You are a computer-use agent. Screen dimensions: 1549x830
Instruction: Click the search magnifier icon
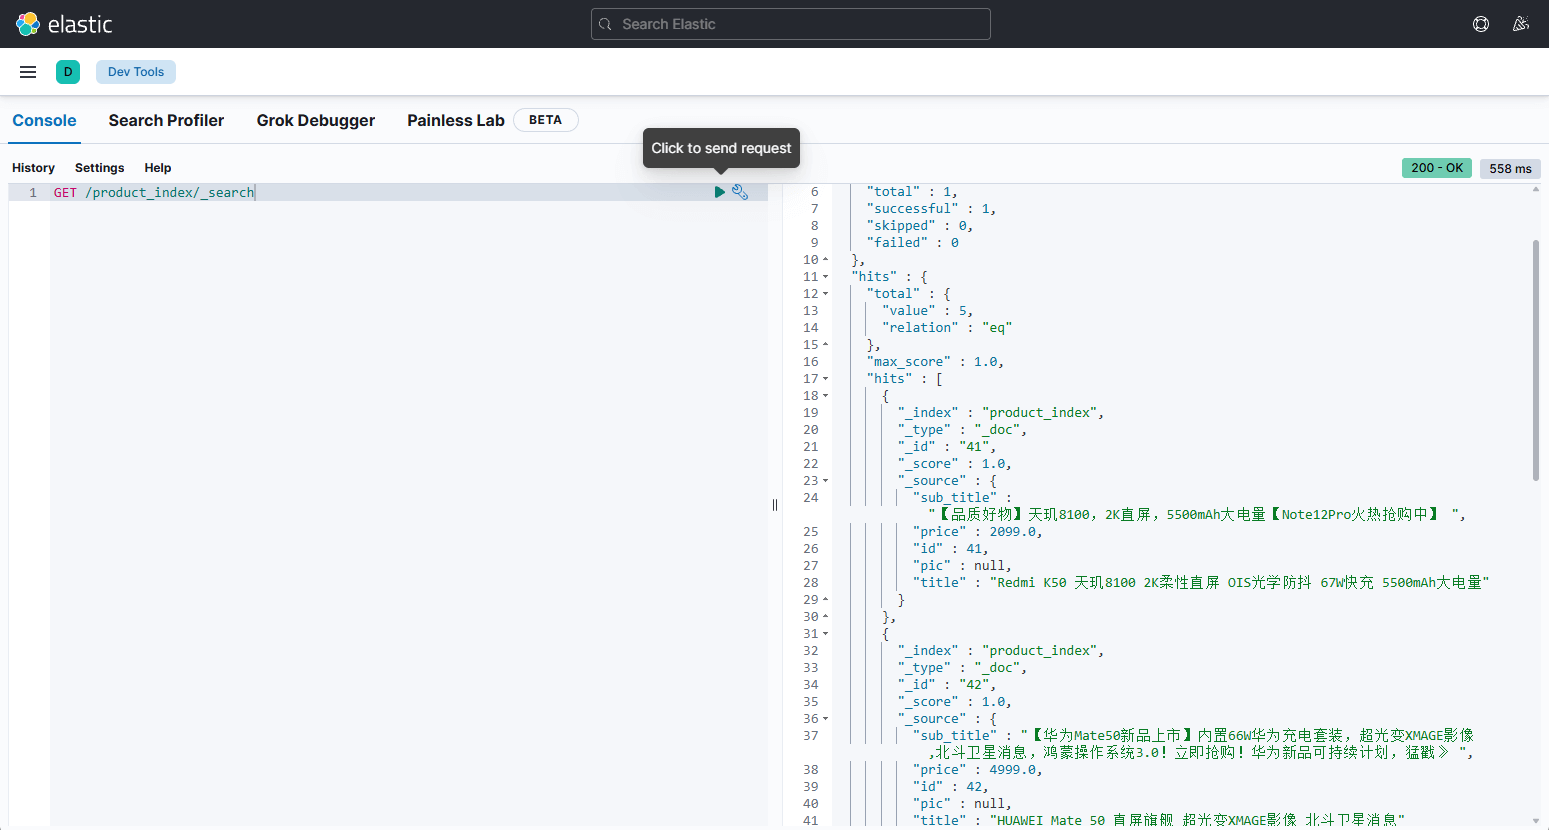[605, 24]
